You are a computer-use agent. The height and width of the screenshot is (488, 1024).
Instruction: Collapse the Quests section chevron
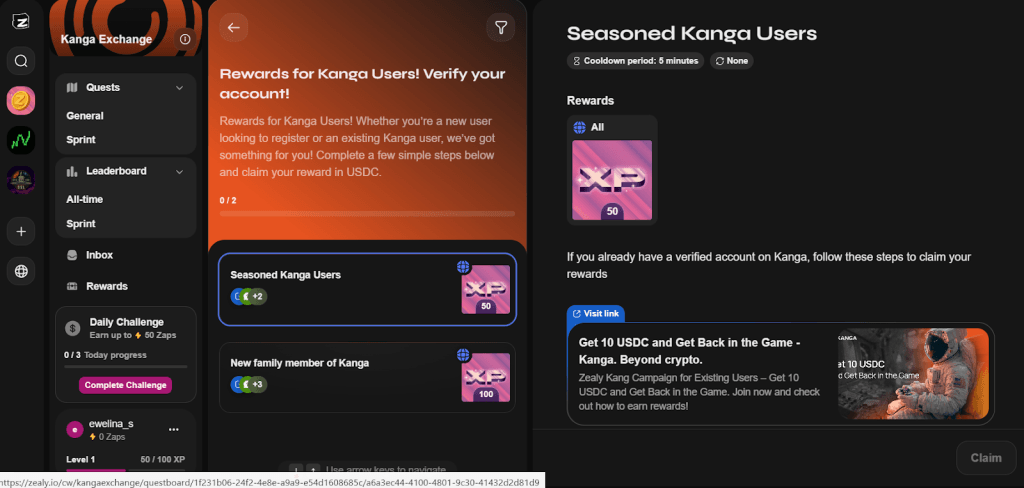coord(180,88)
